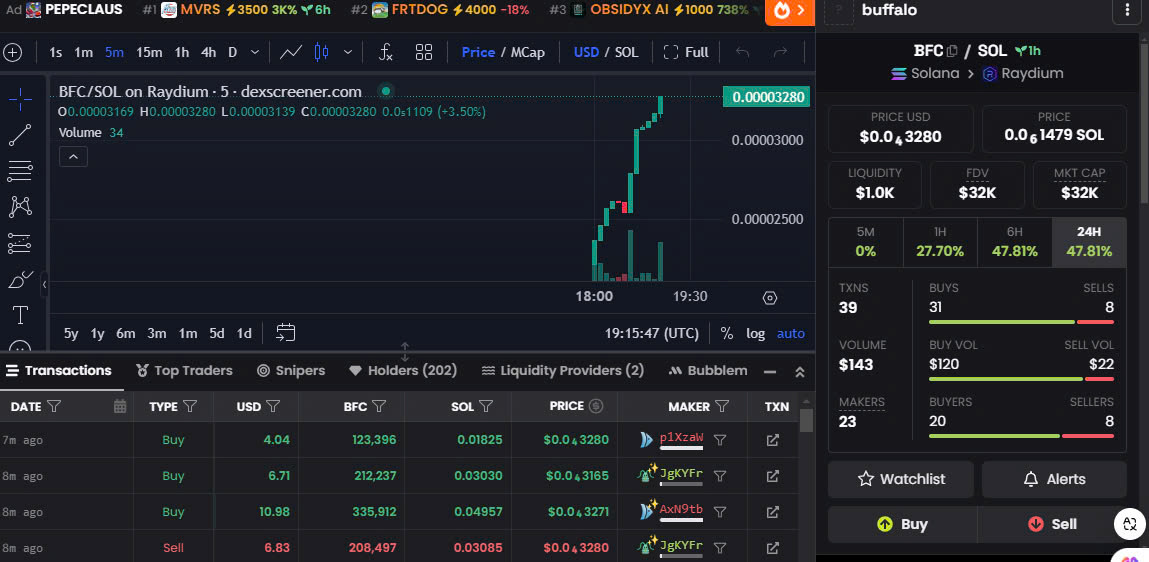Open the Transactions tab

(x=60, y=371)
